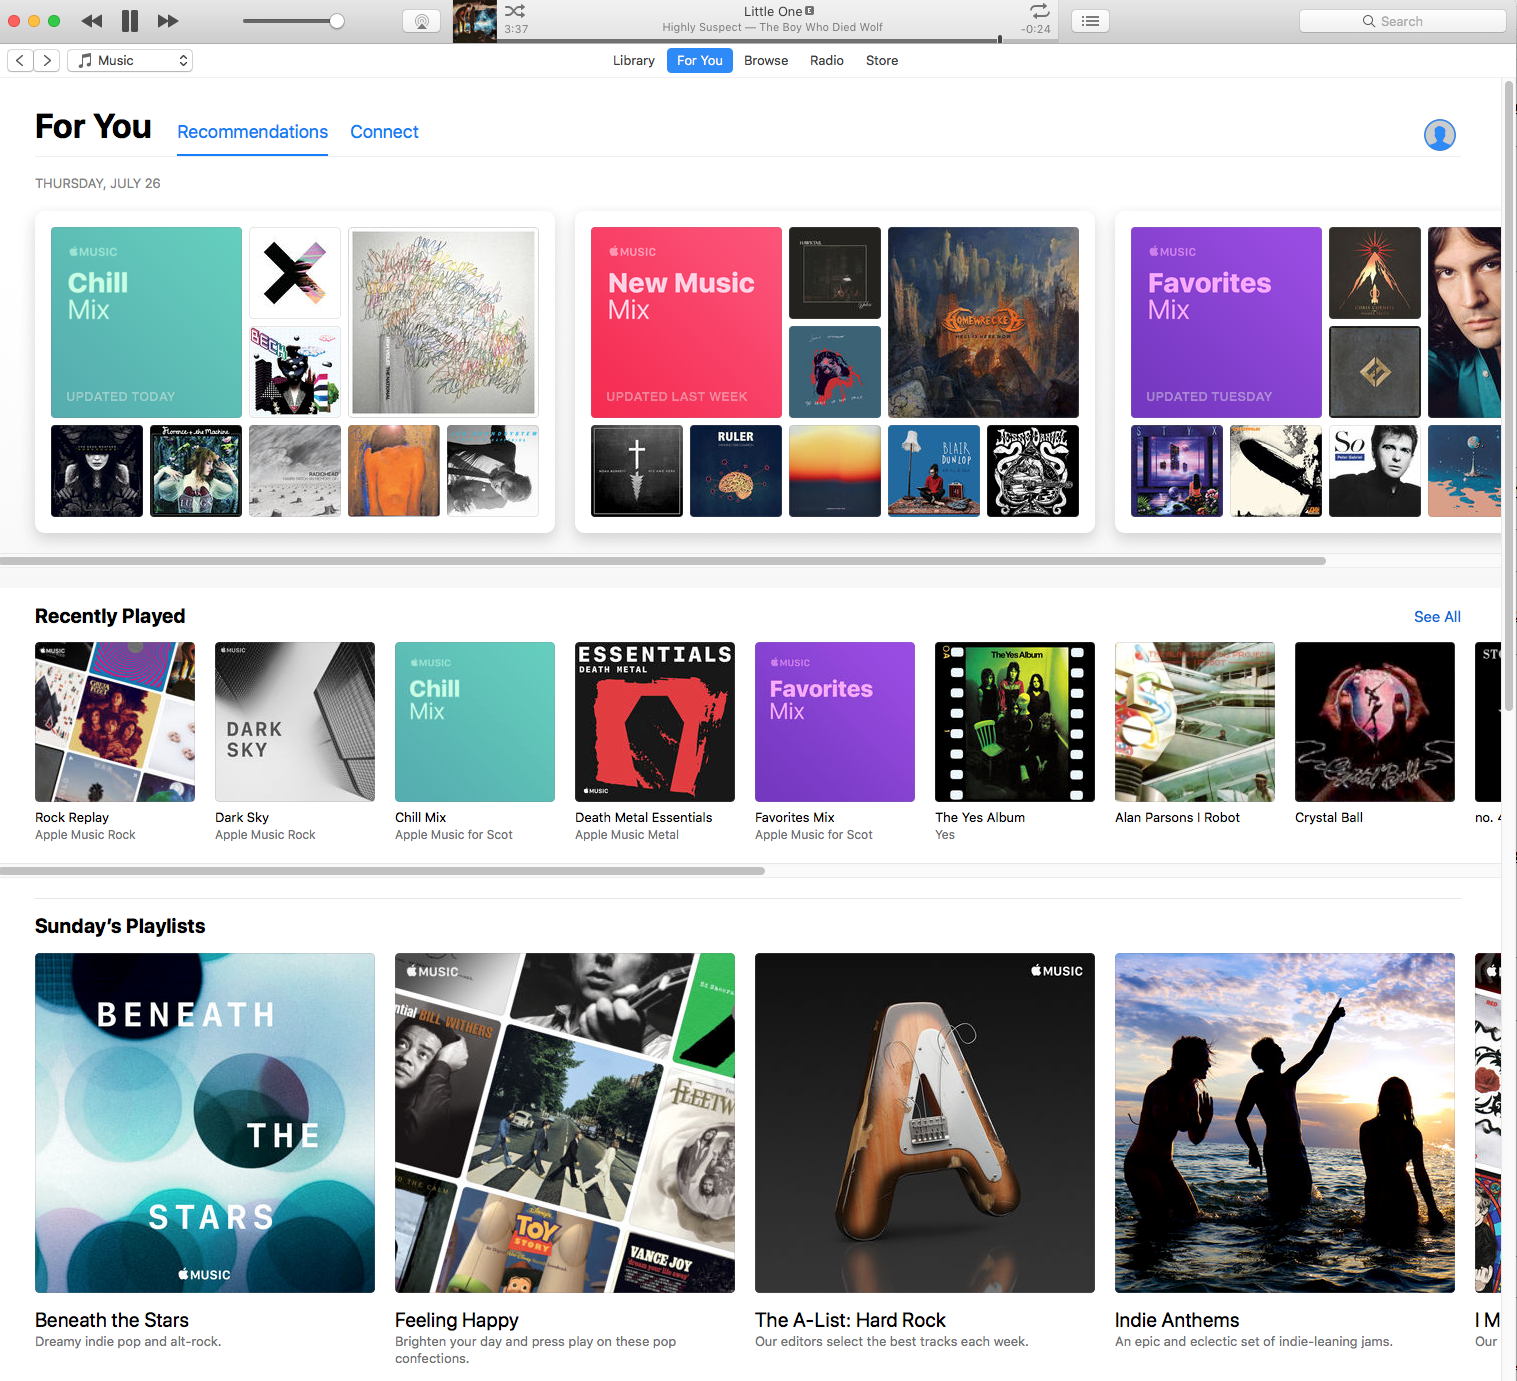Open The A-List: Hard Rock artwork
Viewport: 1517px width, 1381px height.
[925, 1123]
